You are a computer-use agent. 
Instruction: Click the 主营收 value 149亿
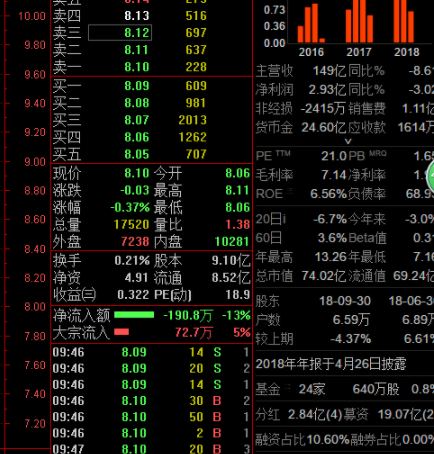pos(329,71)
